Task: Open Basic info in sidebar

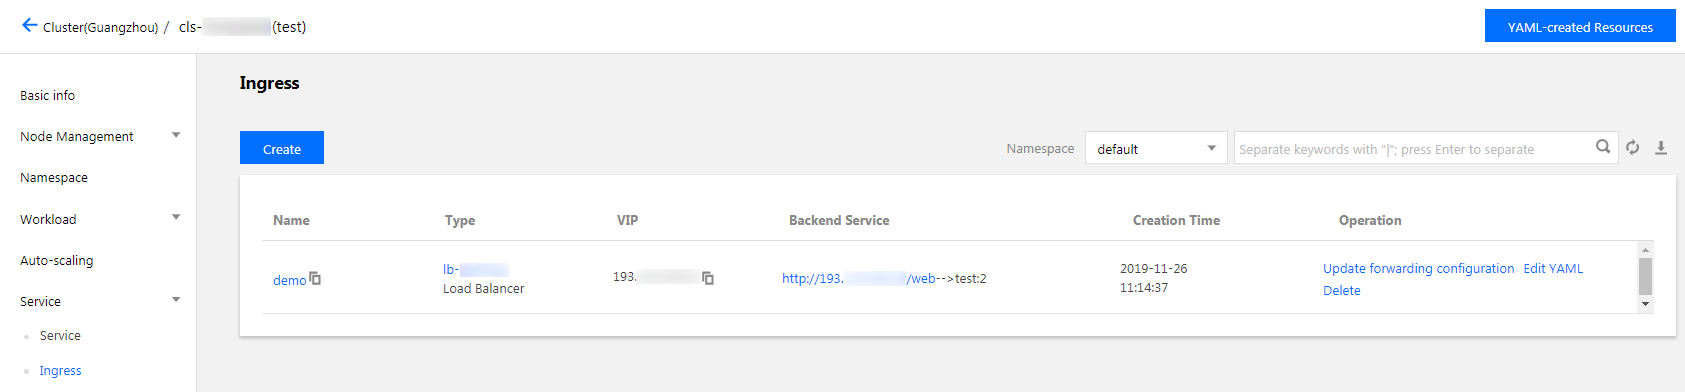Action: [48, 95]
